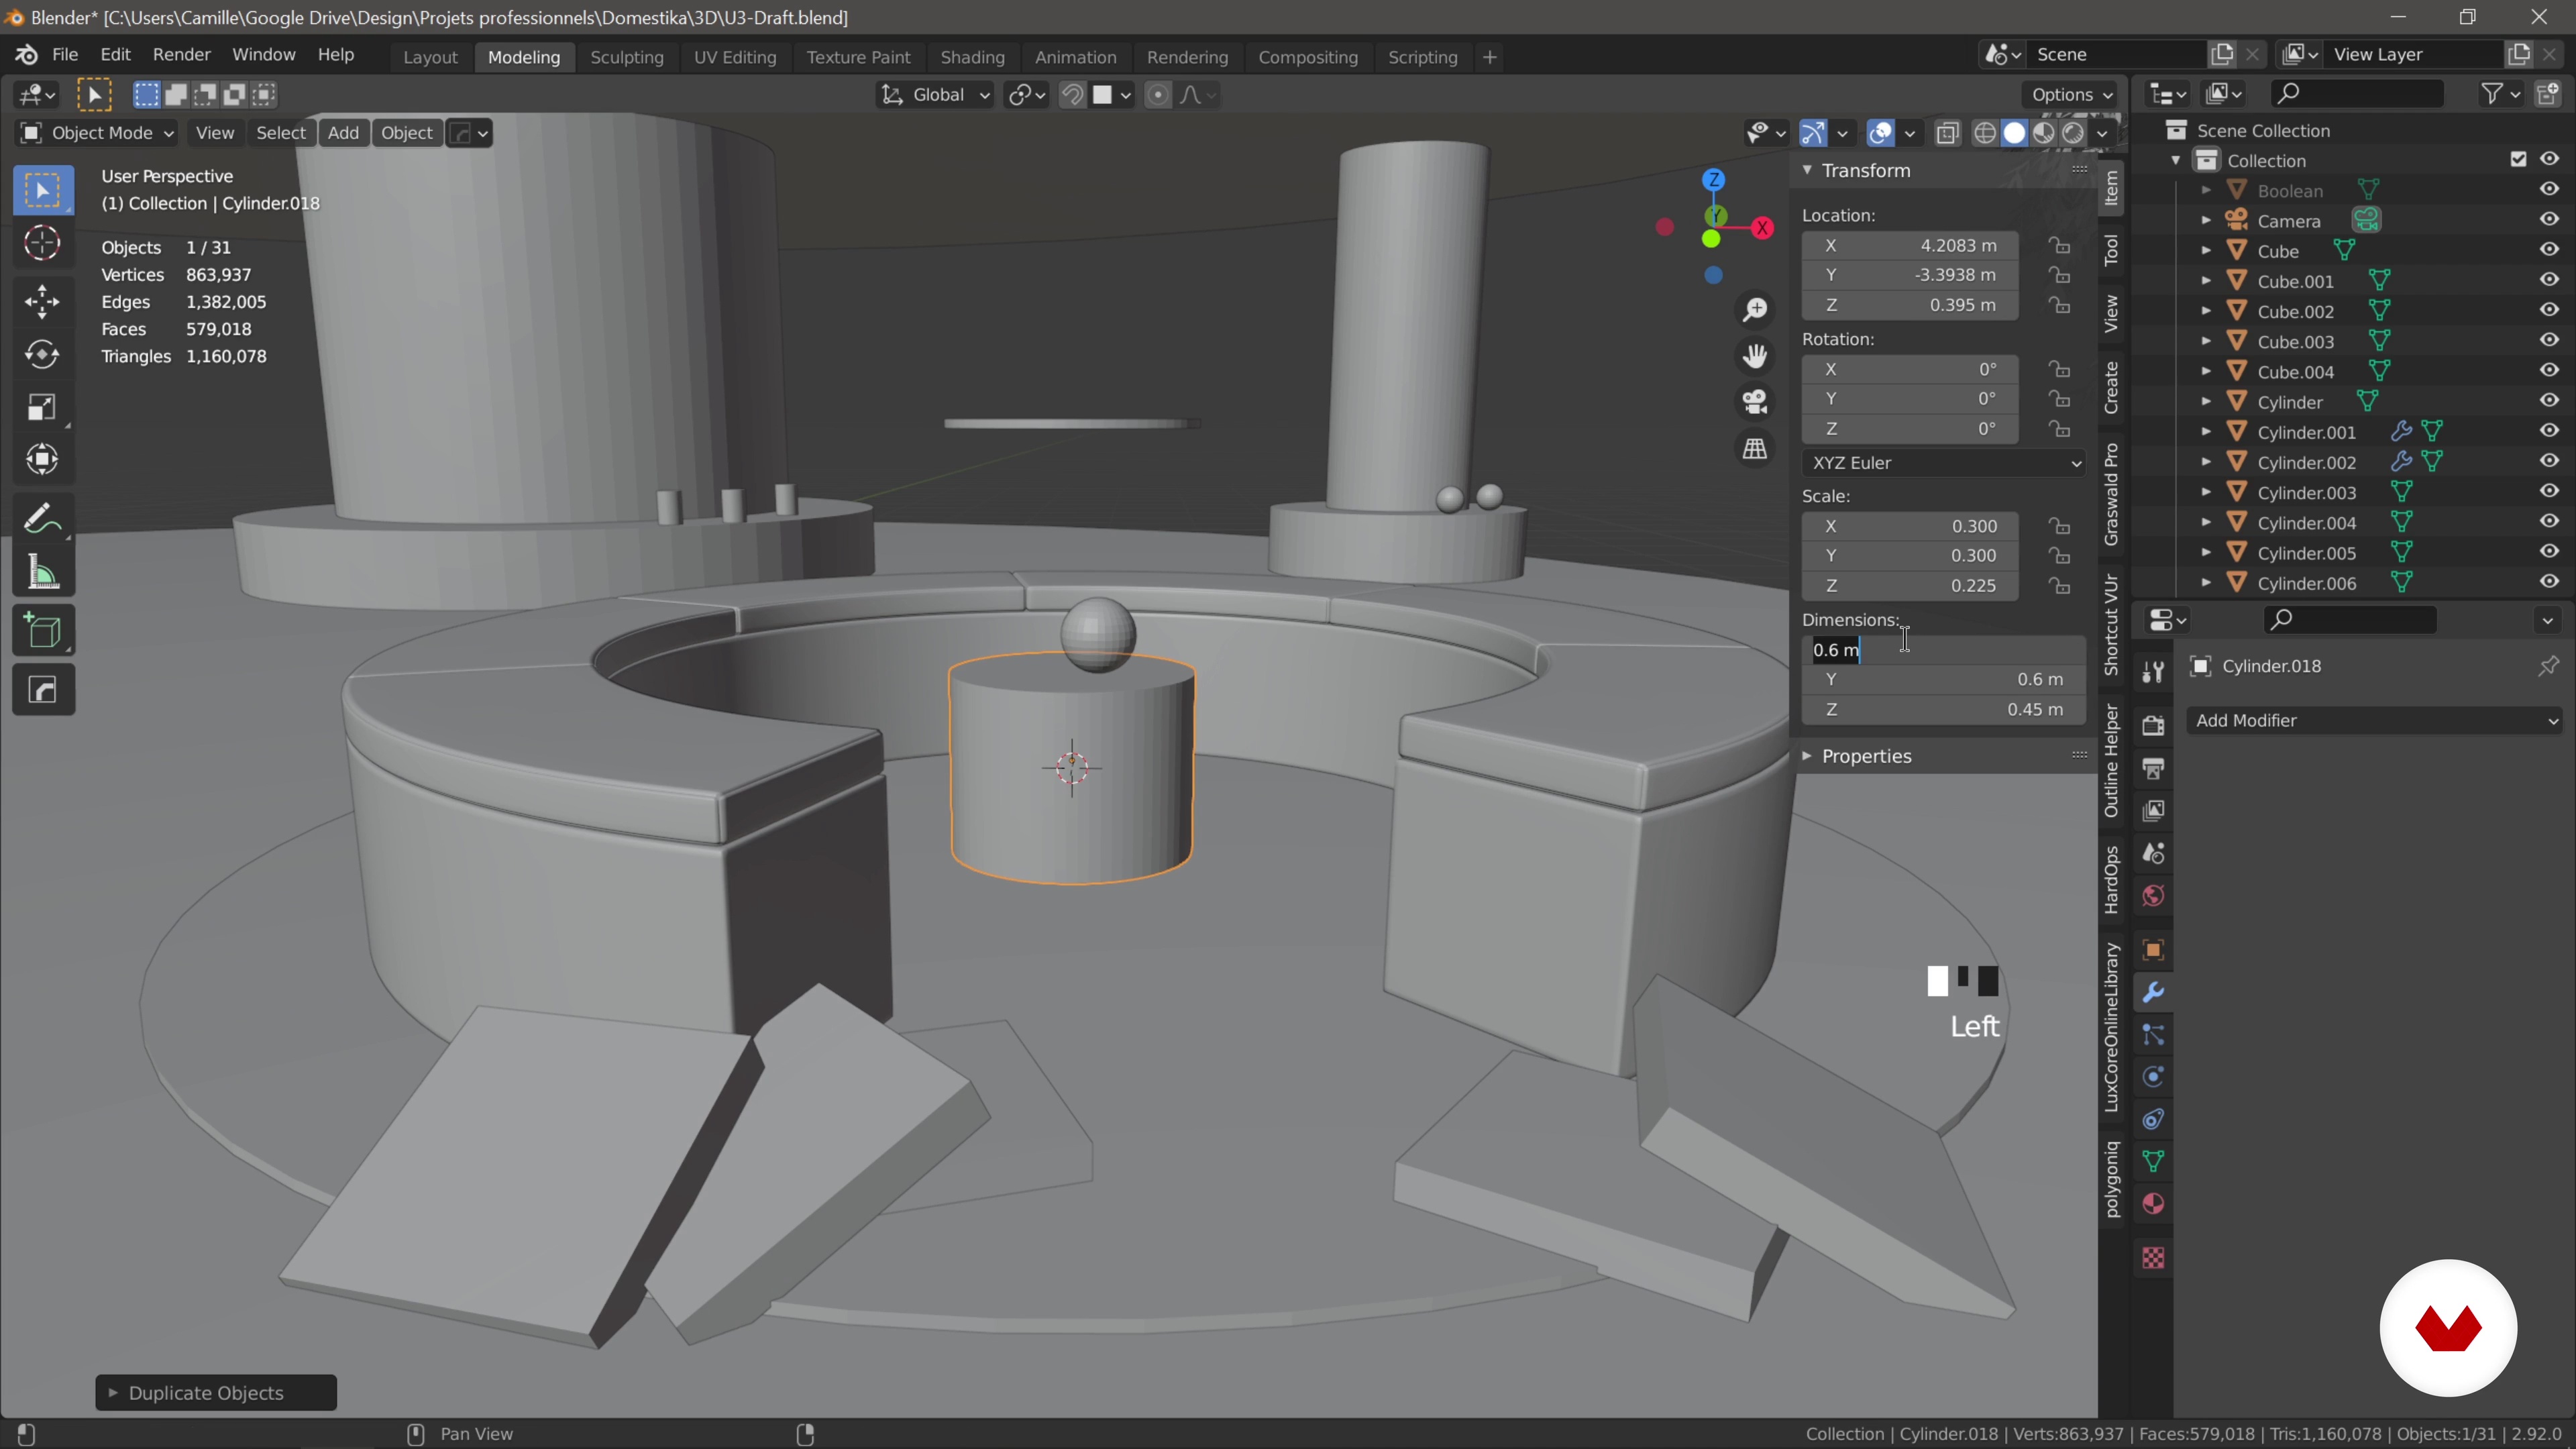Open the Object Mode dropdown
The image size is (2576, 1449).
point(96,133)
